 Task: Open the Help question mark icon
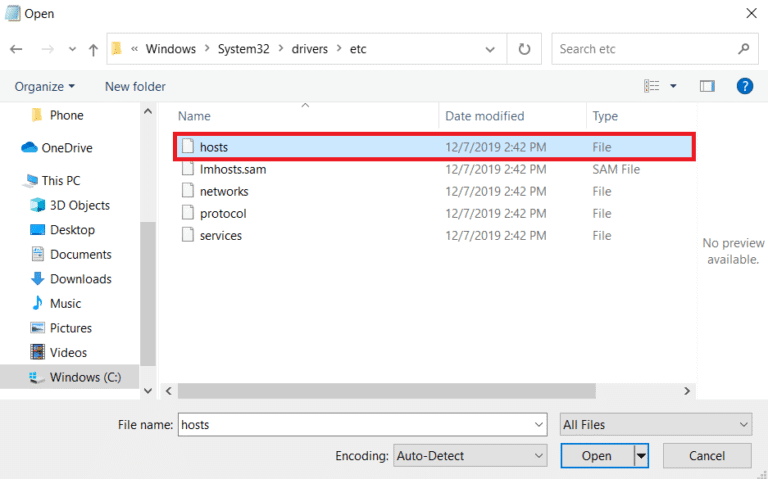point(744,87)
